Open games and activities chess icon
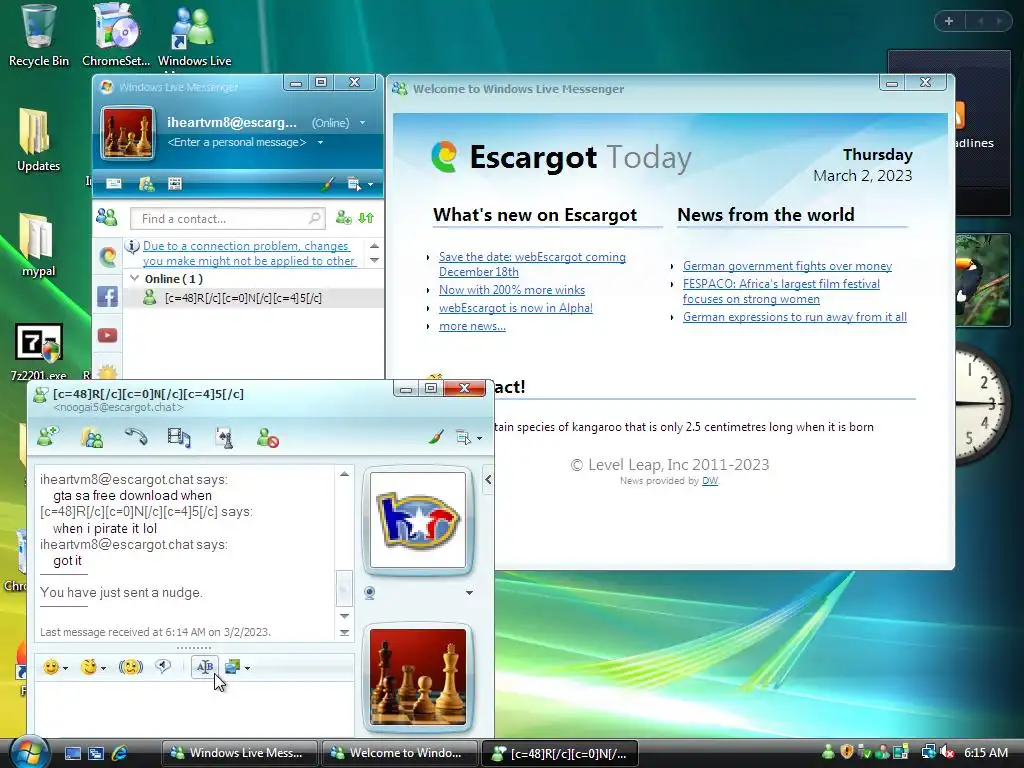 (224, 438)
